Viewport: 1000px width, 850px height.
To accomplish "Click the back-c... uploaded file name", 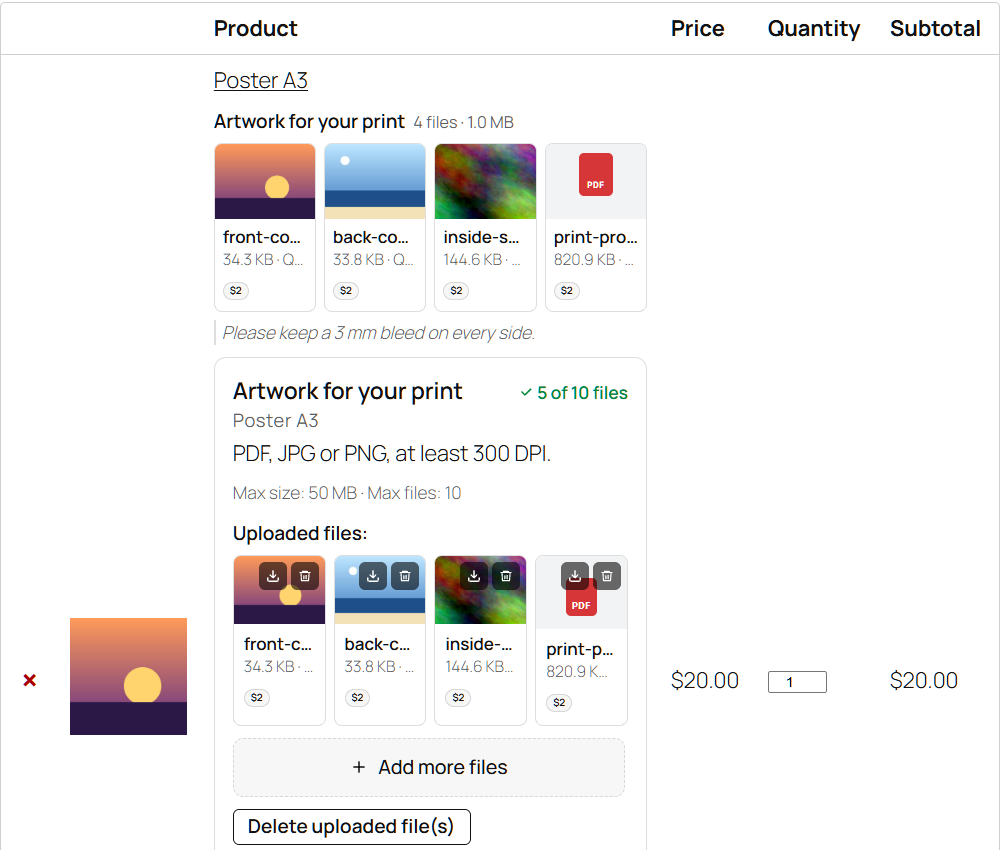I will (x=377, y=645).
